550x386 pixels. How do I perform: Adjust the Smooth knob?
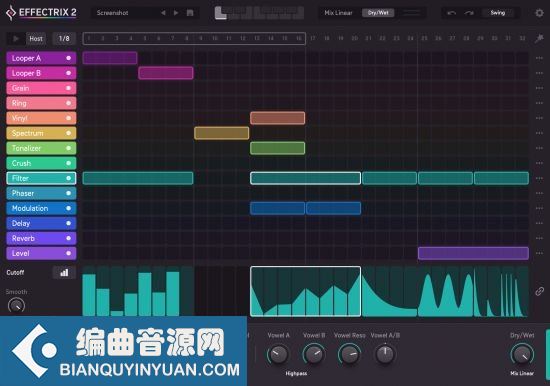[x=16, y=306]
